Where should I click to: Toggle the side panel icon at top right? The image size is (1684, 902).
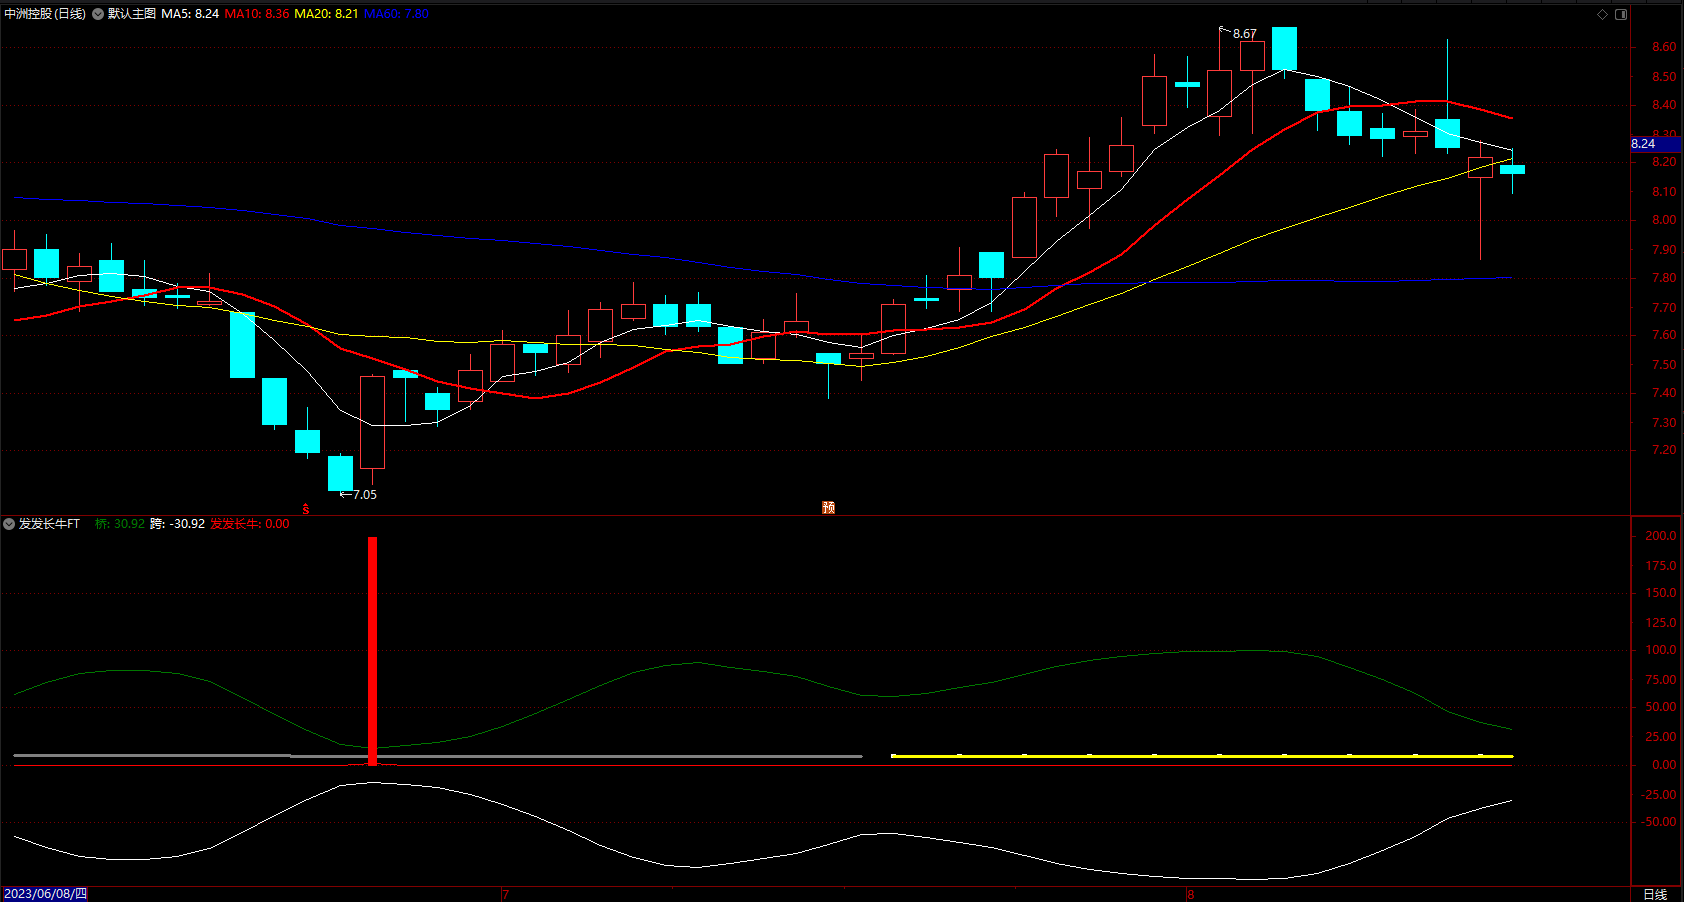1621,14
